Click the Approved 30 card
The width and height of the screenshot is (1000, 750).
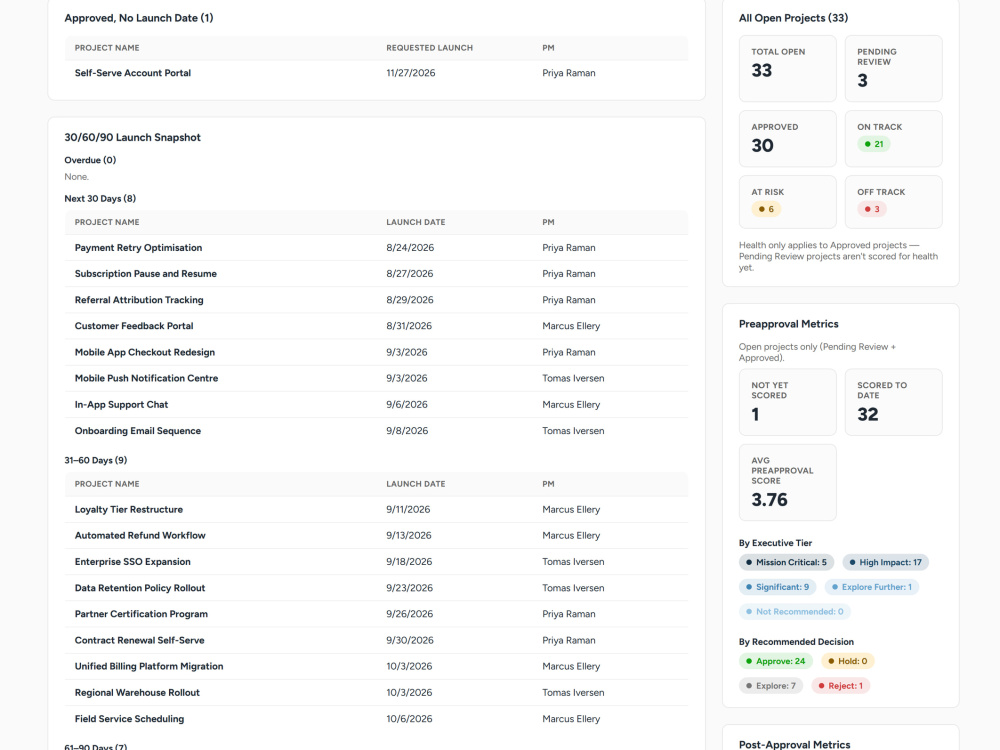tap(788, 138)
